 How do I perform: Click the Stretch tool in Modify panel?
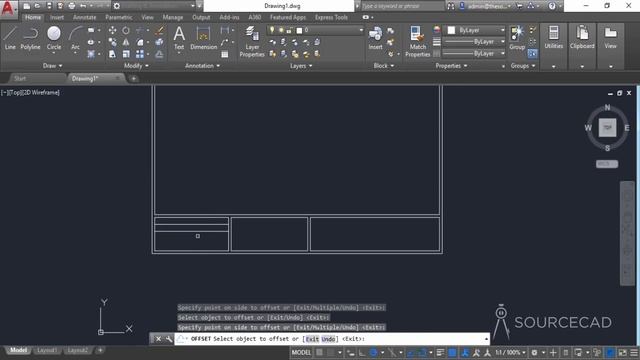tap(112, 54)
